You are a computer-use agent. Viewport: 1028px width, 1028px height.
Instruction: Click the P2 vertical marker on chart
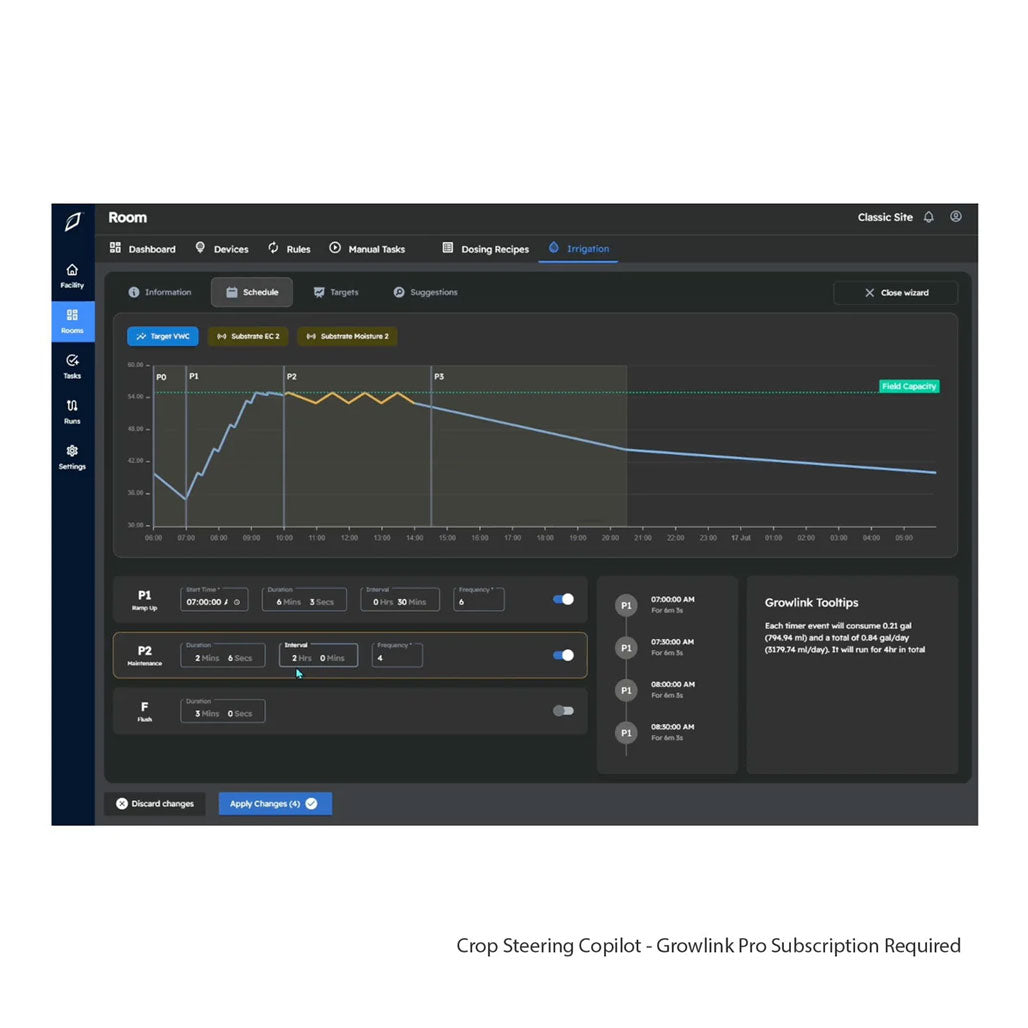pyautogui.click(x=284, y=450)
